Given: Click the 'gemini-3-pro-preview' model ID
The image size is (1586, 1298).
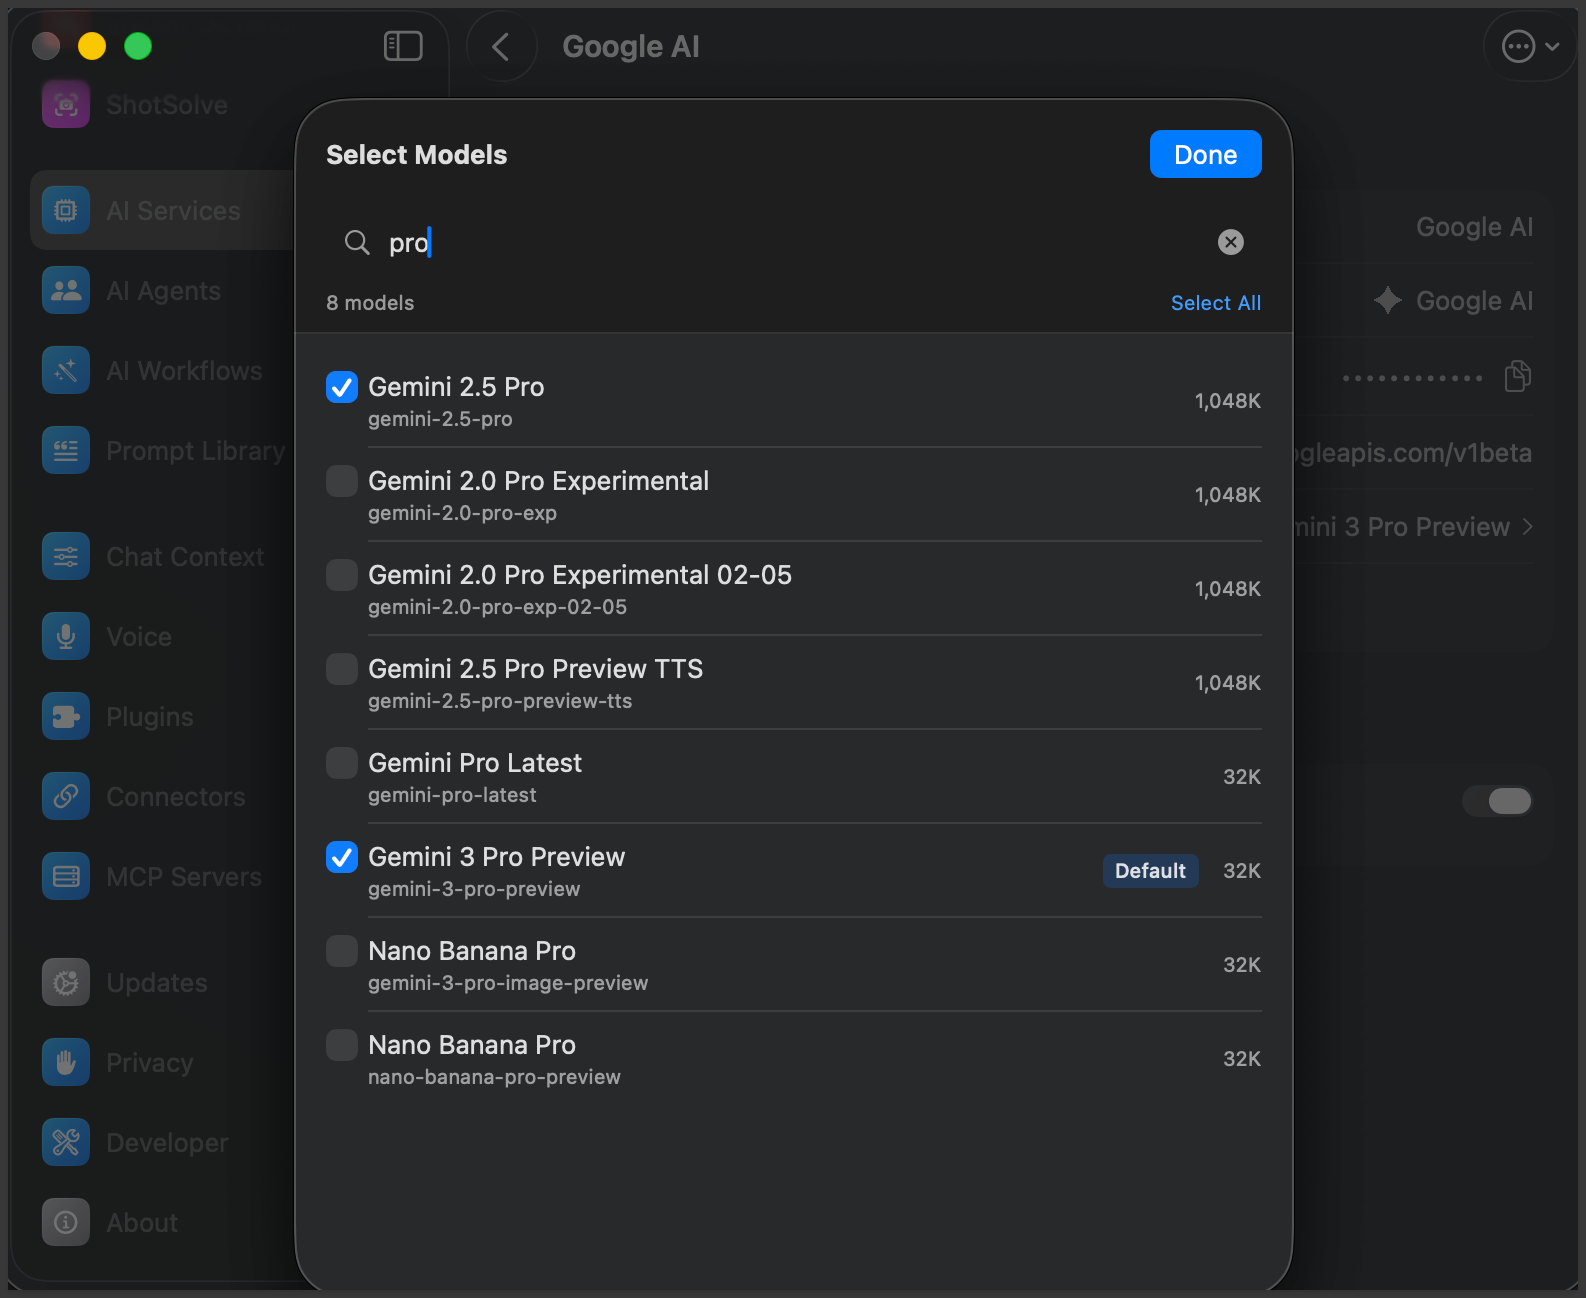Looking at the screenshot, I should [474, 889].
